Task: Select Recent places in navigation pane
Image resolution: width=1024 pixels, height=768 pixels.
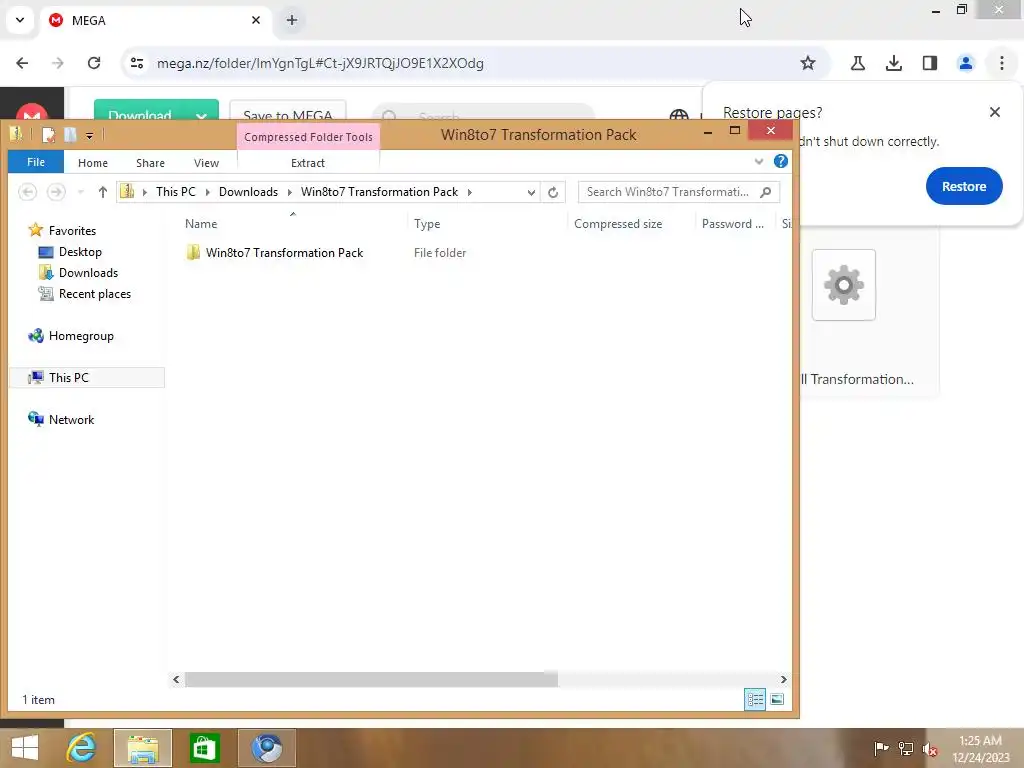Action: pyautogui.click(x=95, y=294)
